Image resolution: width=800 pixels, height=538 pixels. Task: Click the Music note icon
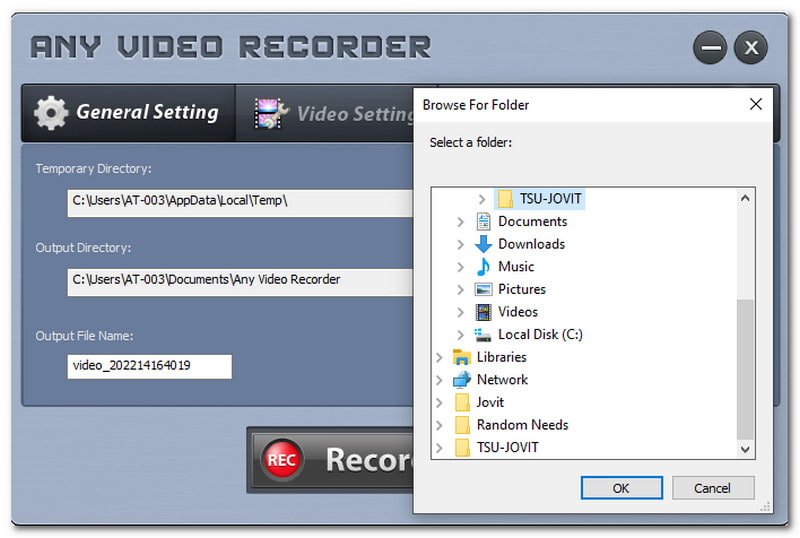(483, 266)
